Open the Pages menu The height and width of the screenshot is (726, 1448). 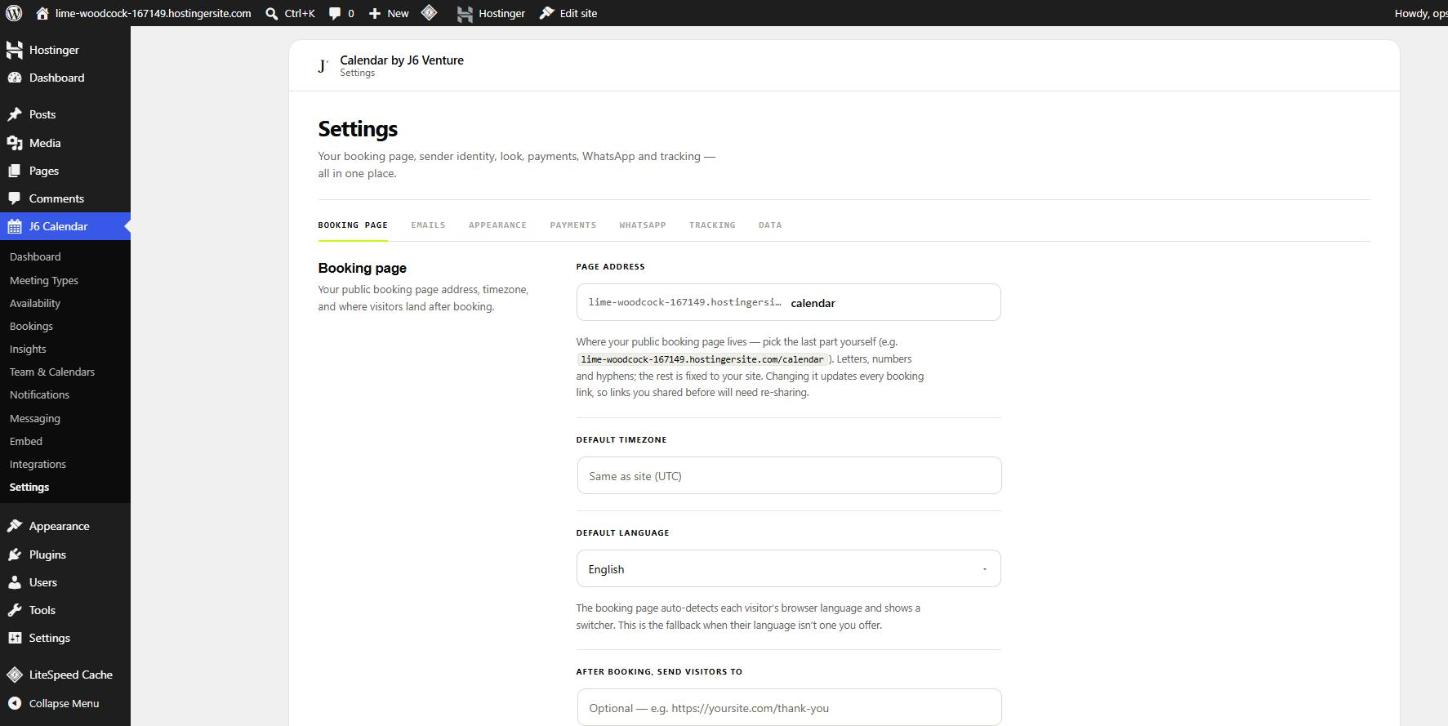pos(65,171)
